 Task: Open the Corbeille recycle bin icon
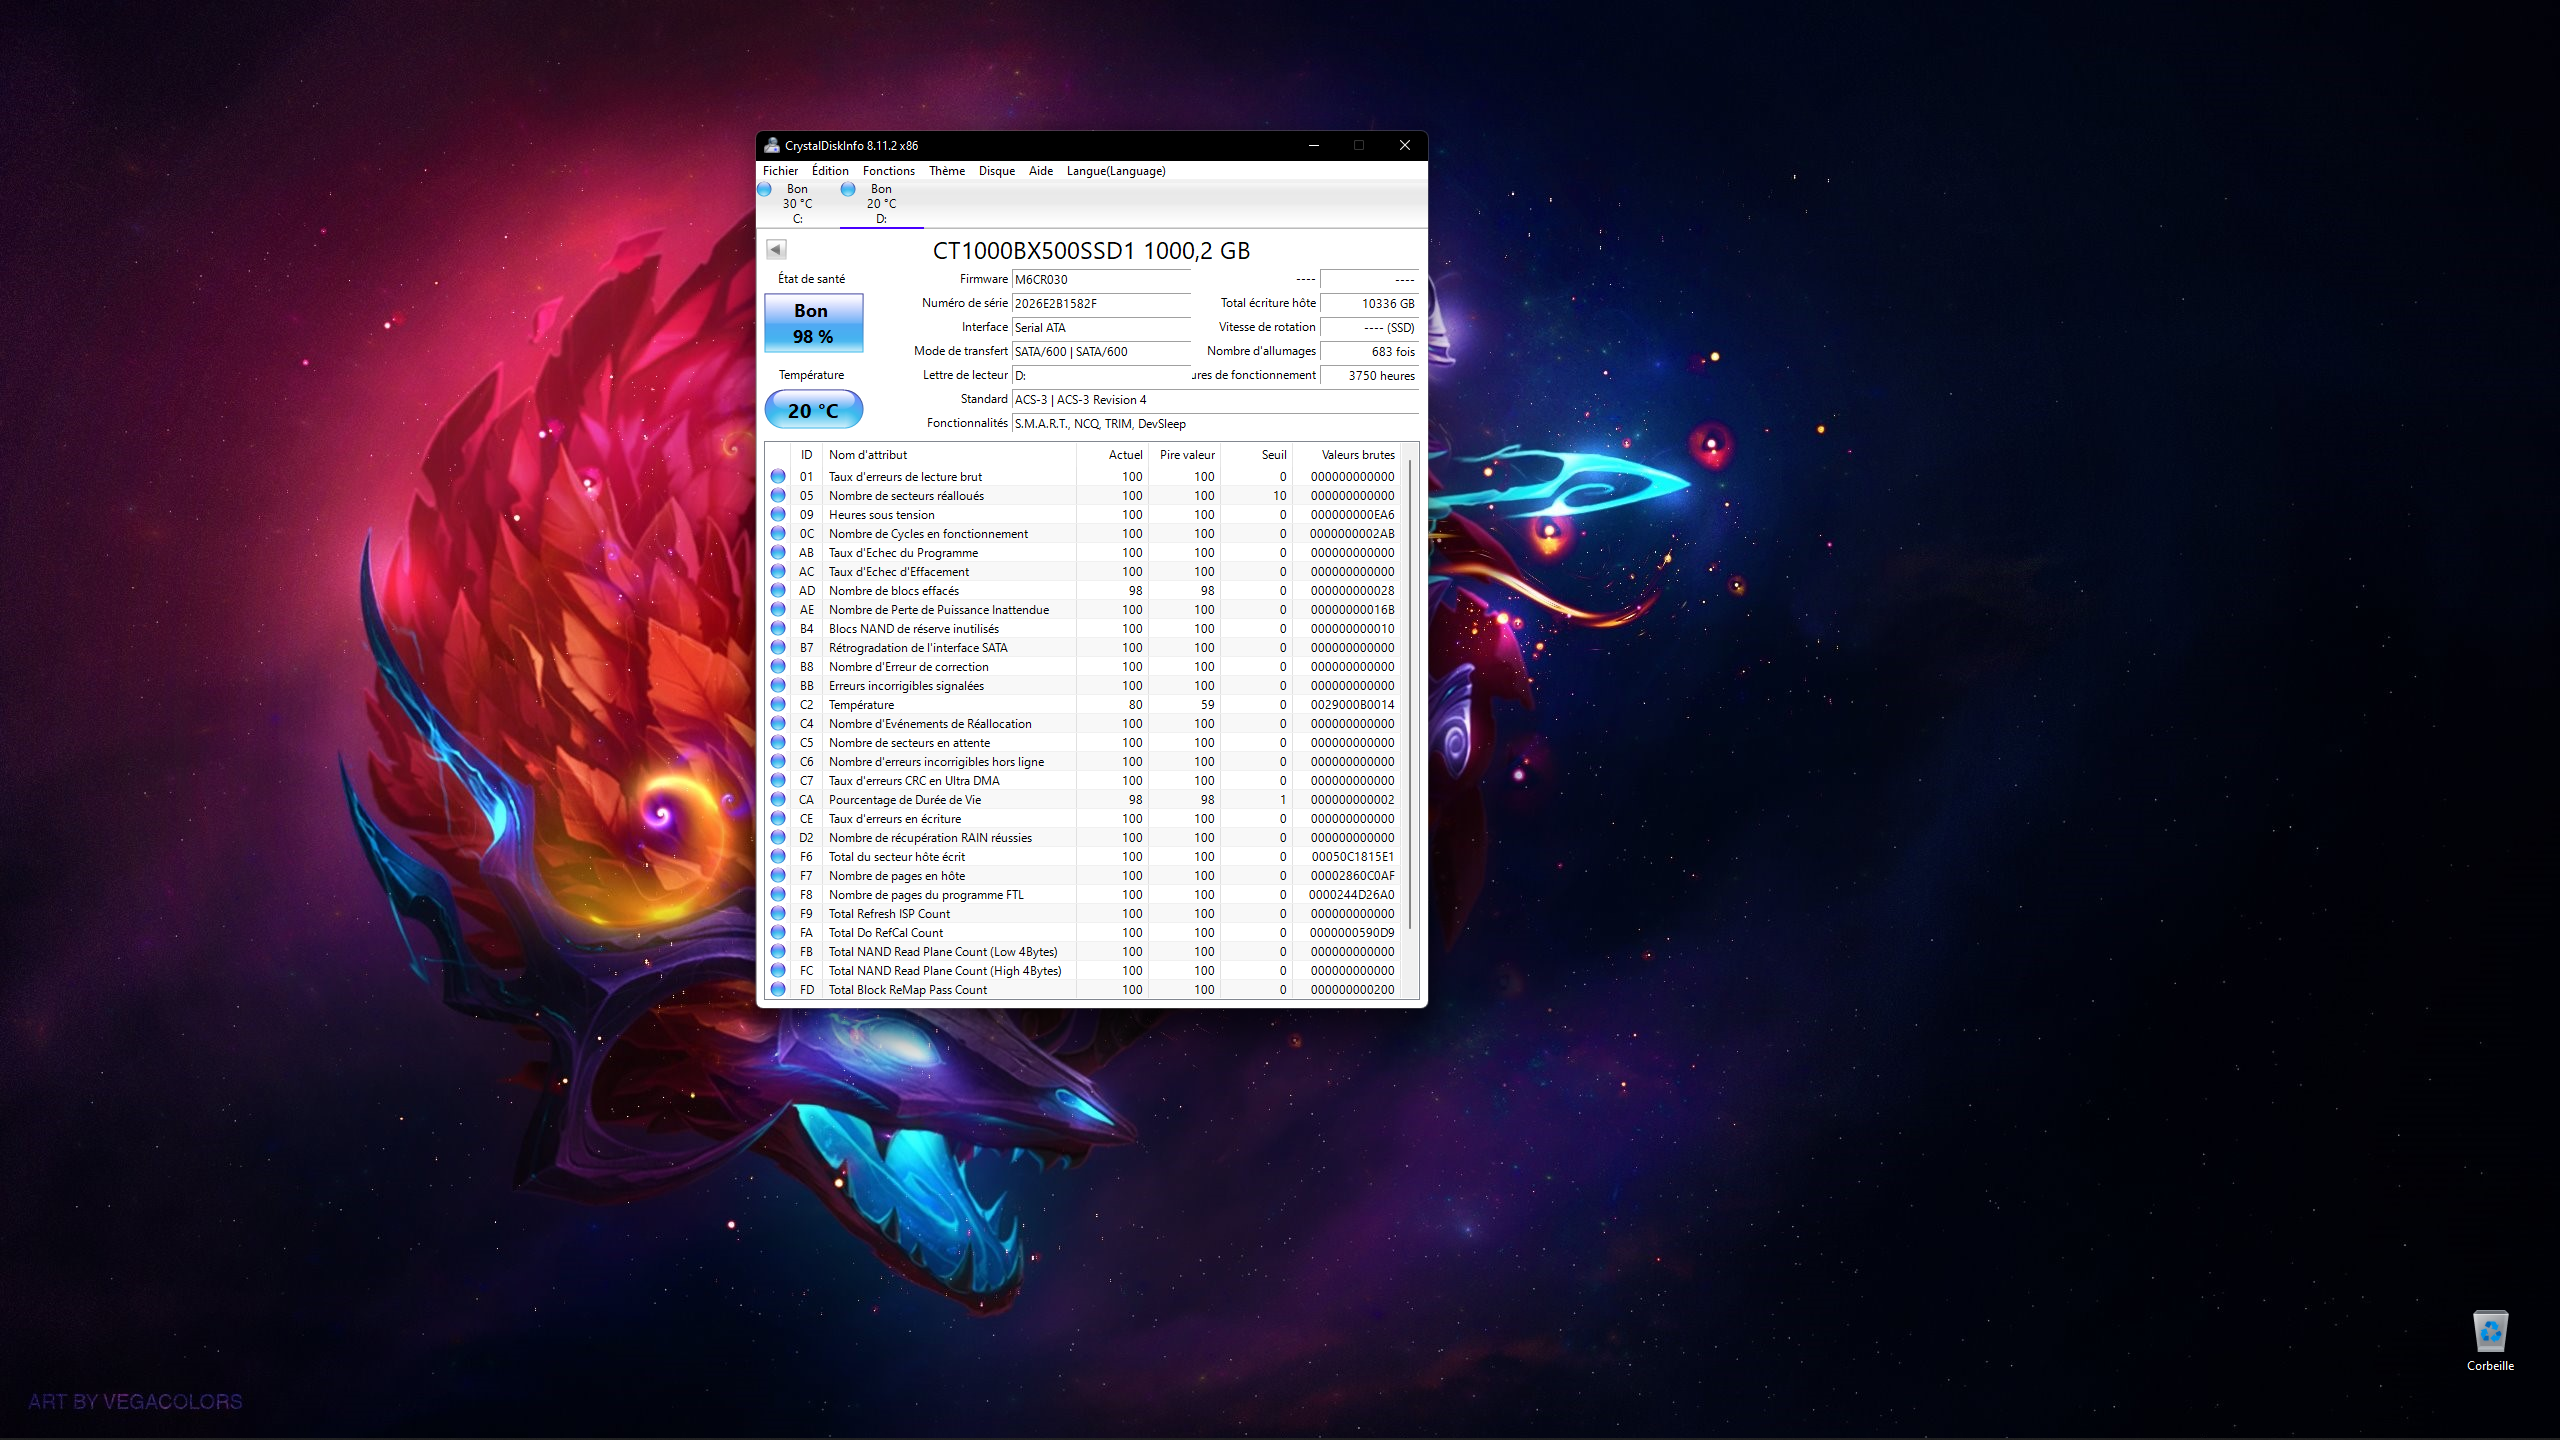point(2490,1341)
